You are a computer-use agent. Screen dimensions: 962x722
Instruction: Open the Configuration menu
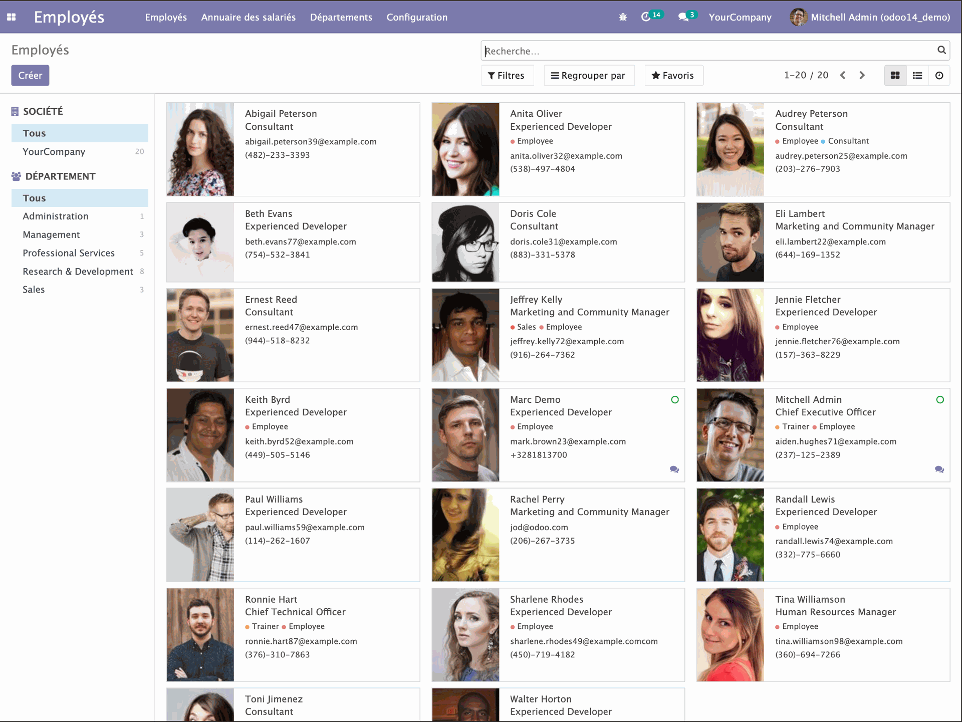click(416, 17)
